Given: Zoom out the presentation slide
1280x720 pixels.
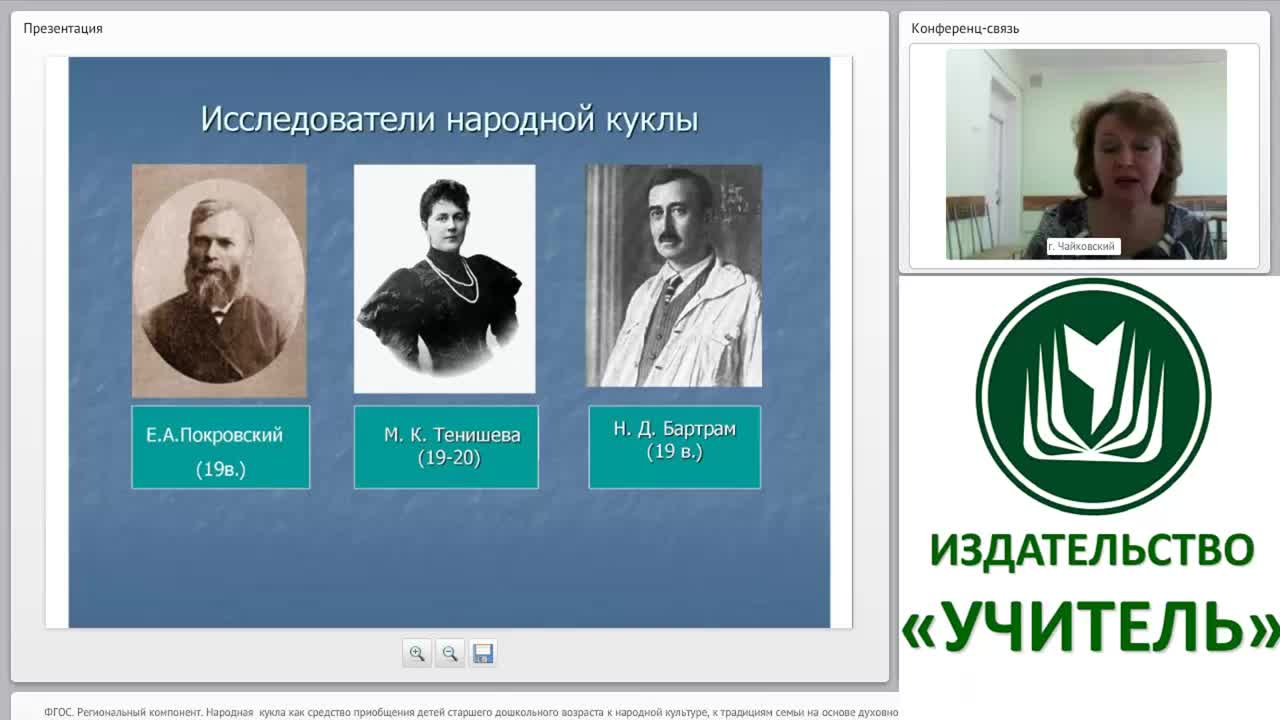Looking at the screenshot, I should [450, 653].
